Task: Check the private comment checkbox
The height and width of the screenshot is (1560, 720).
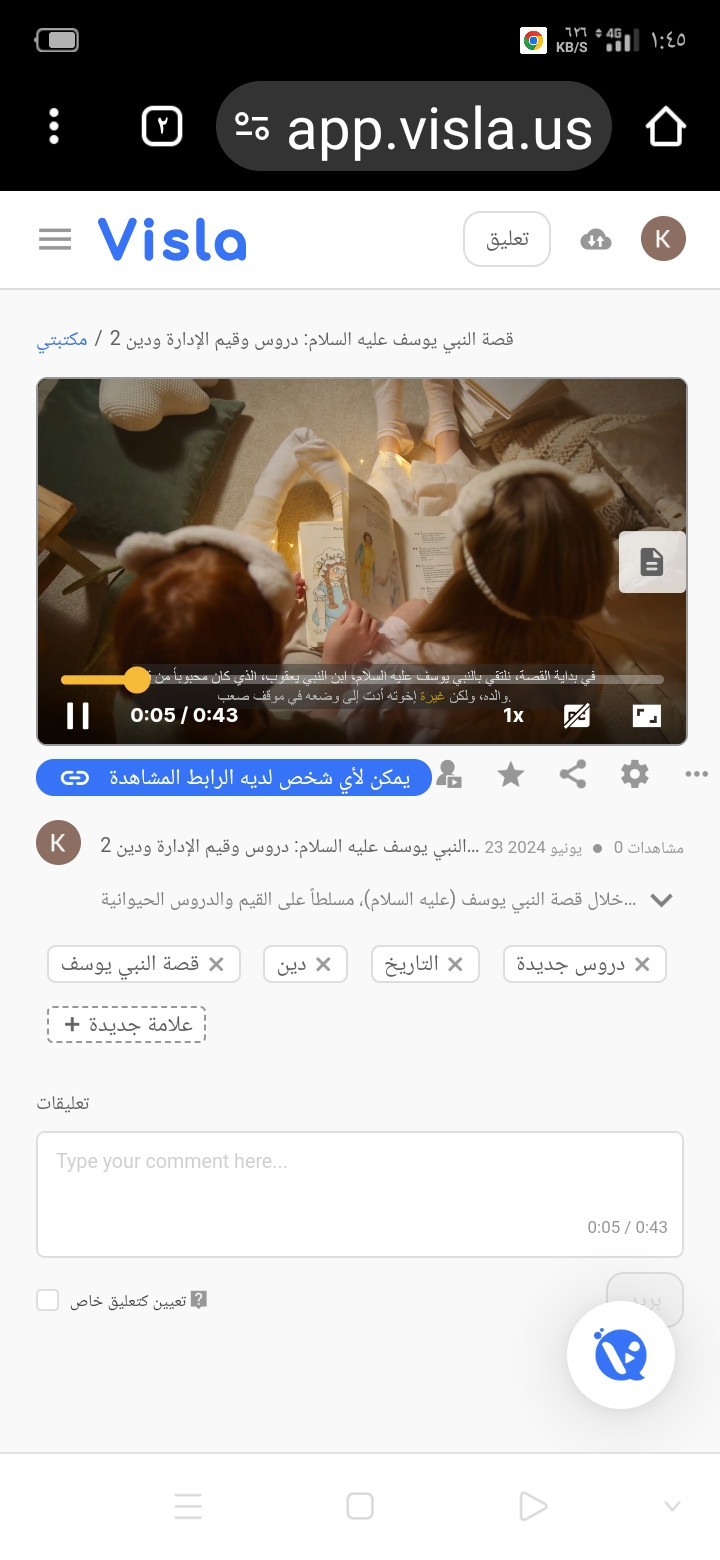Action: click(x=48, y=1300)
